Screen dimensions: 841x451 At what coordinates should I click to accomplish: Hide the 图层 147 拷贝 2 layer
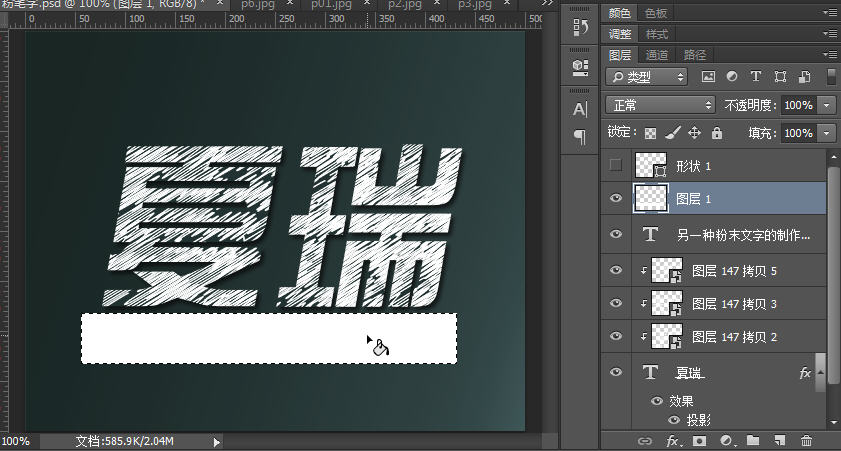(616, 336)
